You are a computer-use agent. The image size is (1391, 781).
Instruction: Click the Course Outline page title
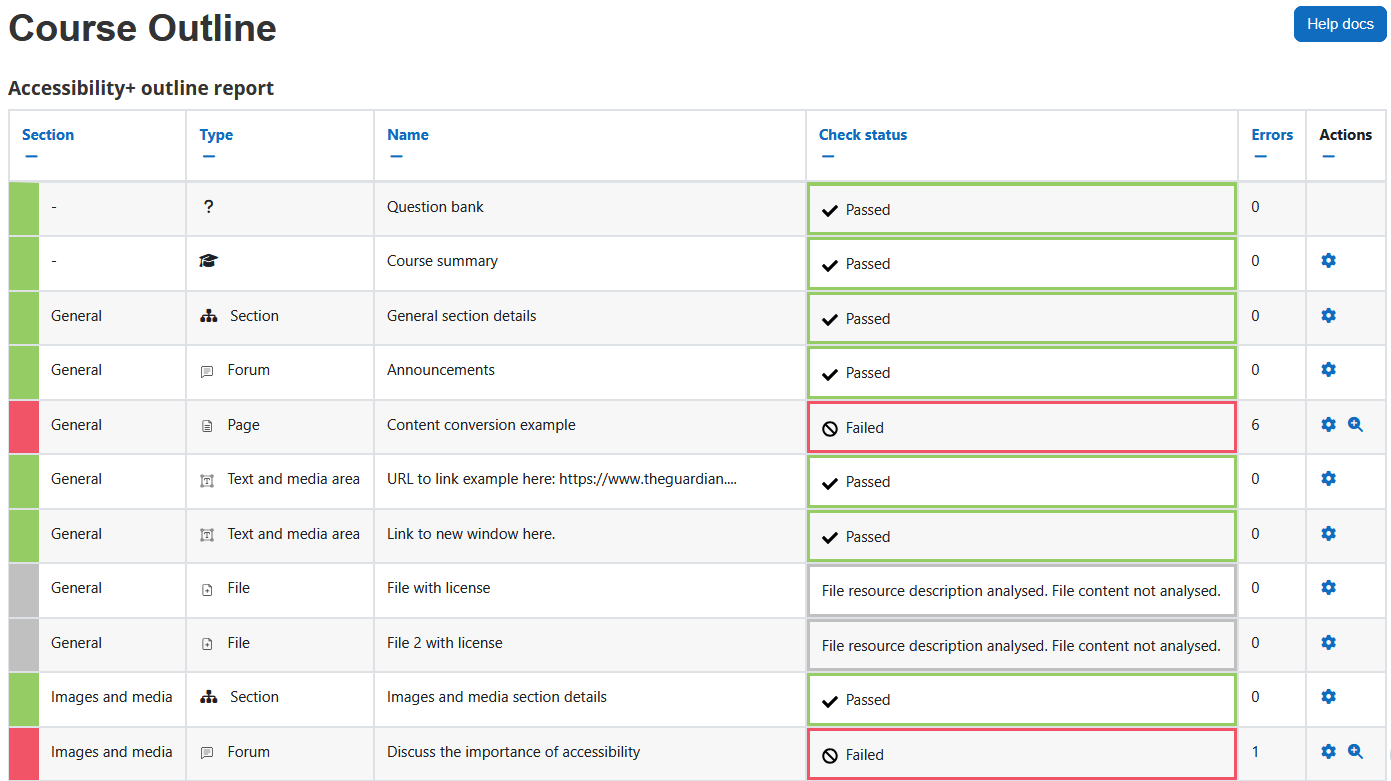tap(143, 28)
